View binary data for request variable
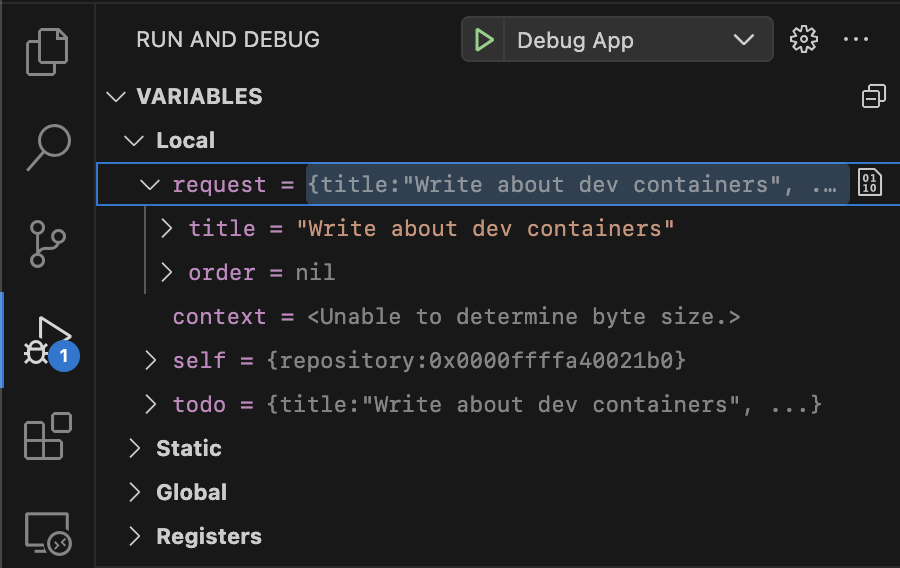Screen dimensions: 900x568 click(870, 184)
